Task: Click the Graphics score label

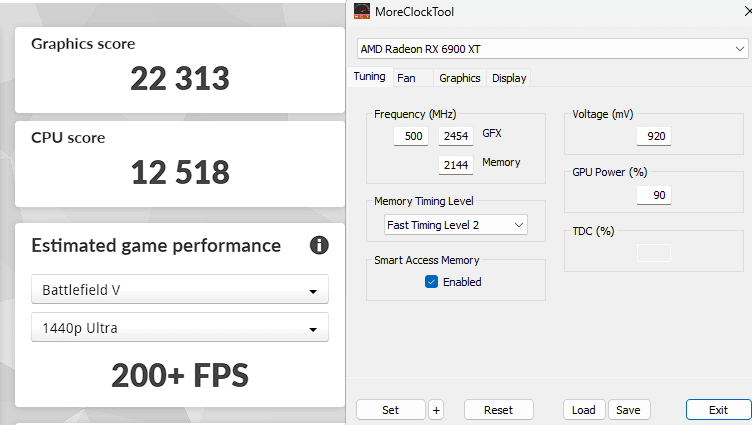Action: tap(83, 44)
